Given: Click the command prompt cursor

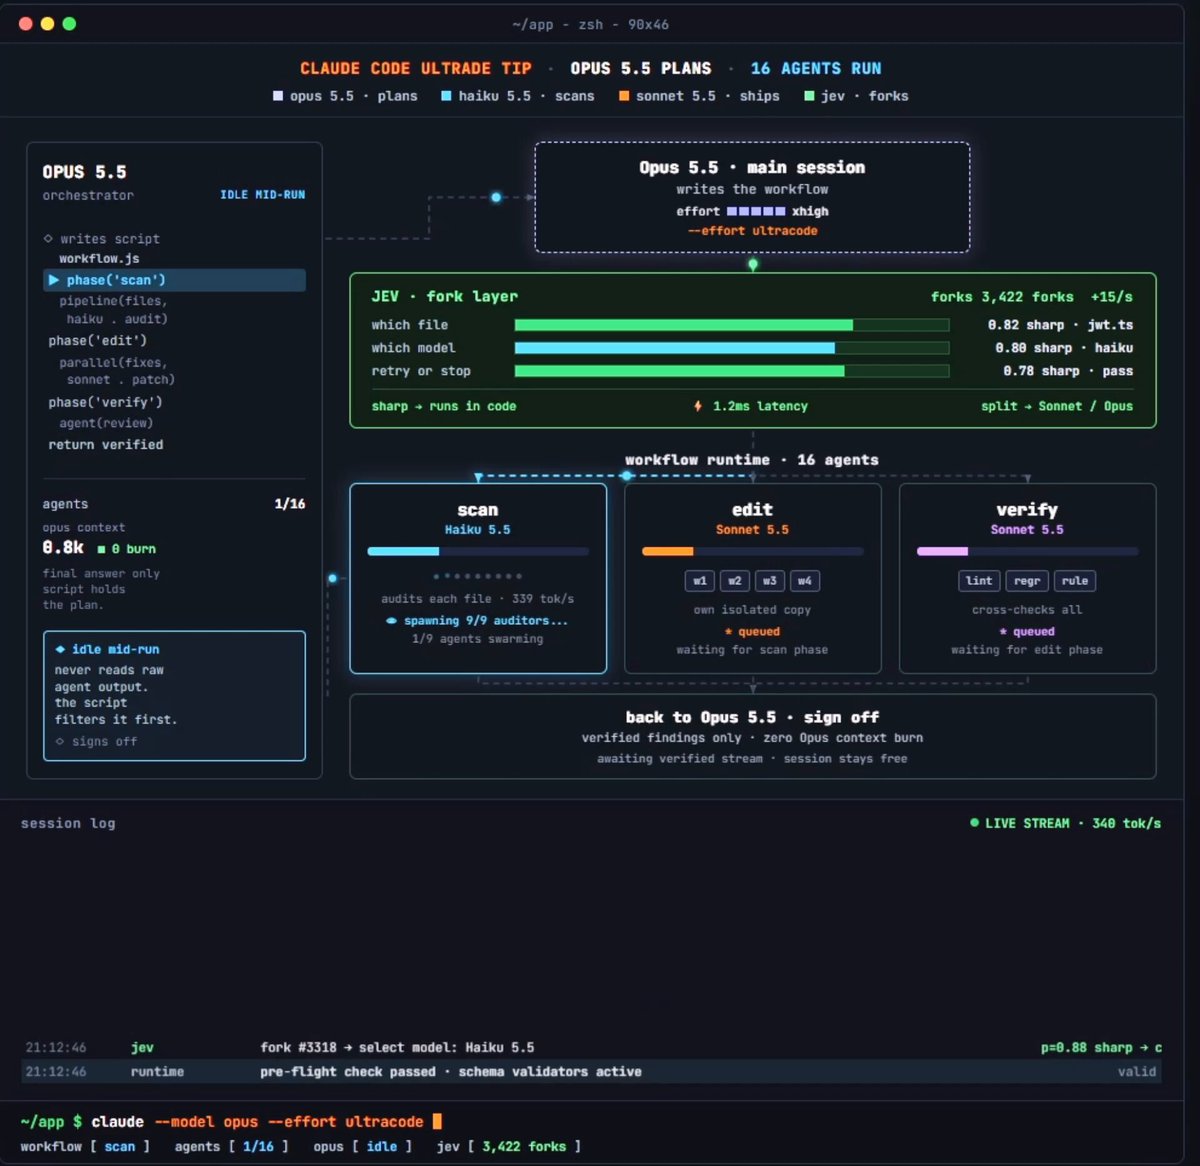Looking at the screenshot, I should click(437, 1122).
